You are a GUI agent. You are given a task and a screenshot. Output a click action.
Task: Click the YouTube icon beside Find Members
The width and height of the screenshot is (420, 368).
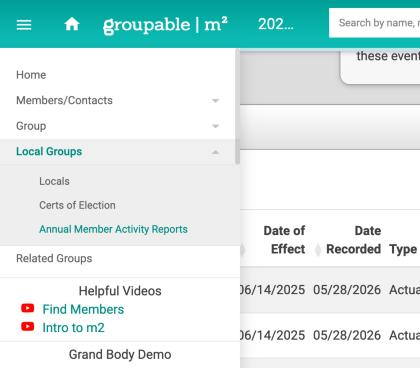pos(28,308)
